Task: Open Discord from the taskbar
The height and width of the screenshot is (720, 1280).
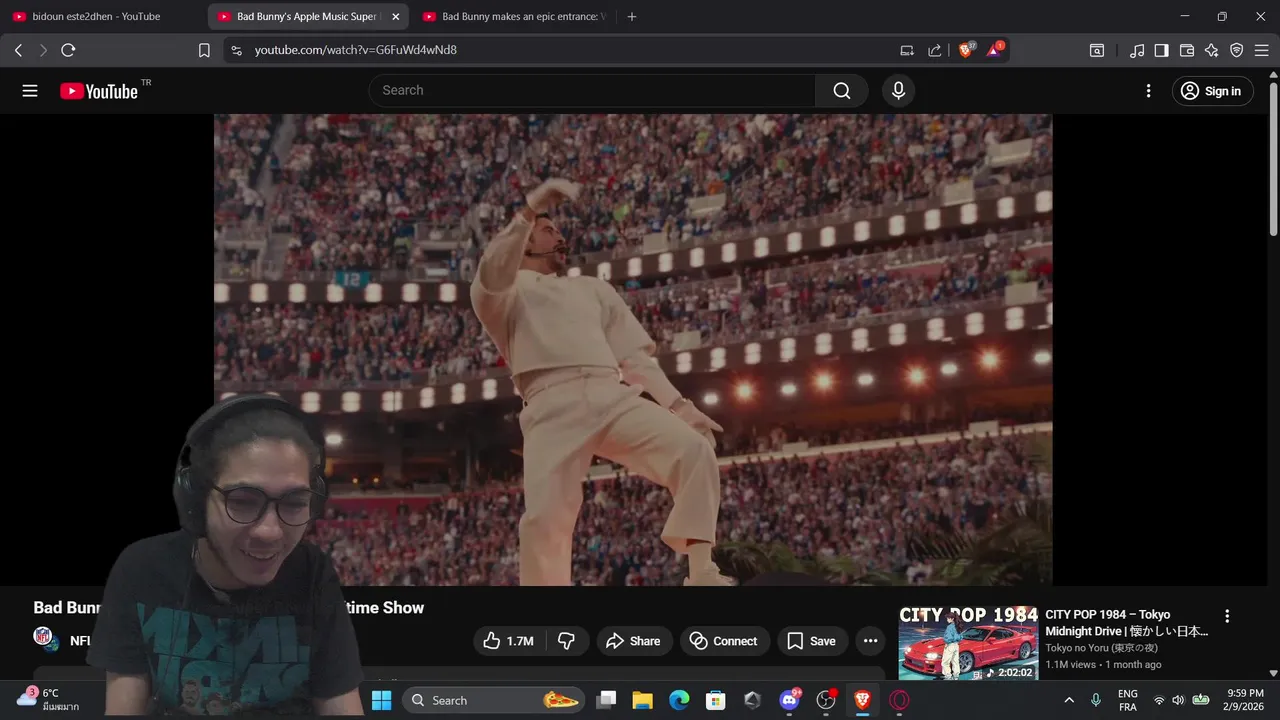Action: (x=789, y=700)
